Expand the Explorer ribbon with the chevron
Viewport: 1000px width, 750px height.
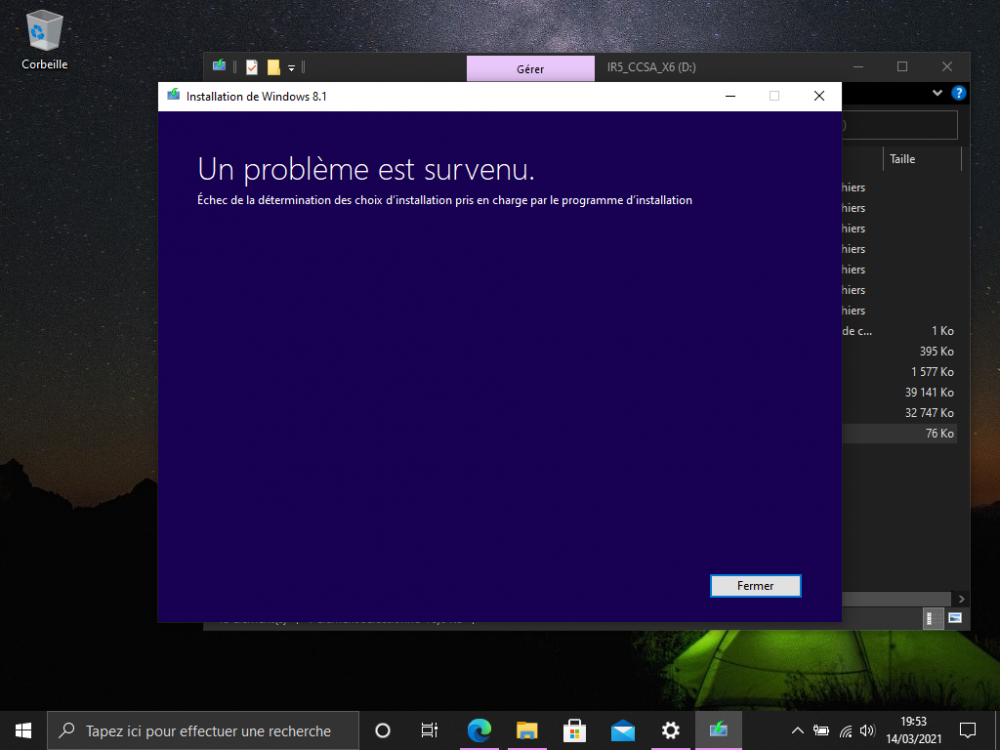point(937,93)
